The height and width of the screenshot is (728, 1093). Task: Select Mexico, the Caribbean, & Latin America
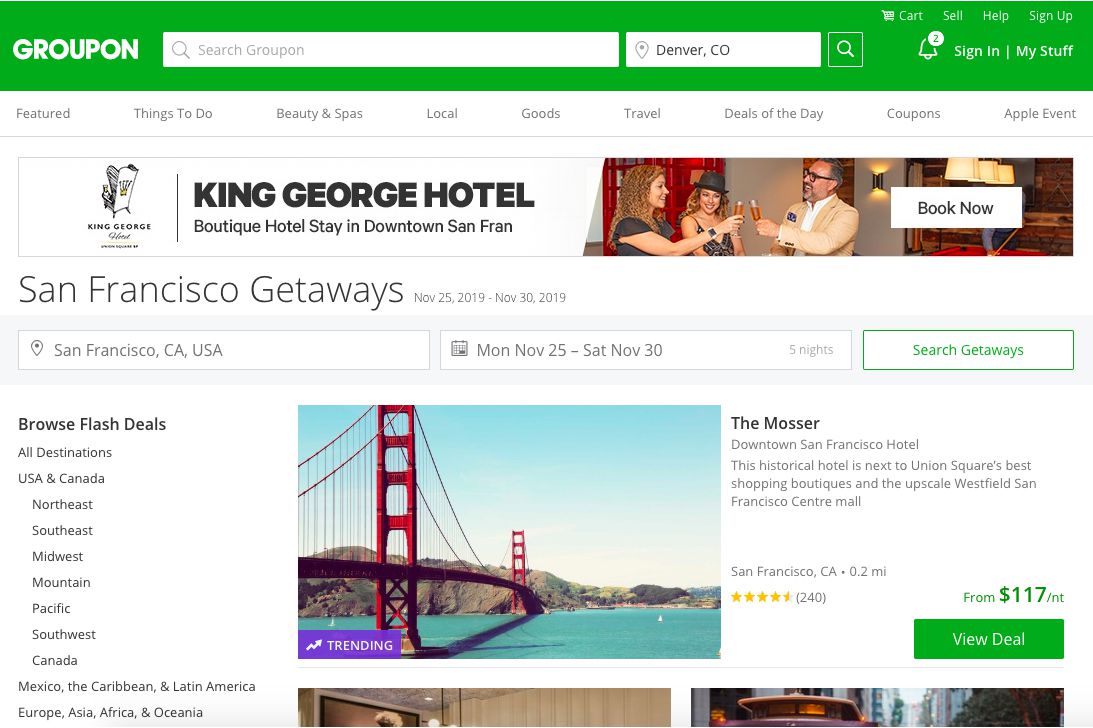click(x=137, y=686)
